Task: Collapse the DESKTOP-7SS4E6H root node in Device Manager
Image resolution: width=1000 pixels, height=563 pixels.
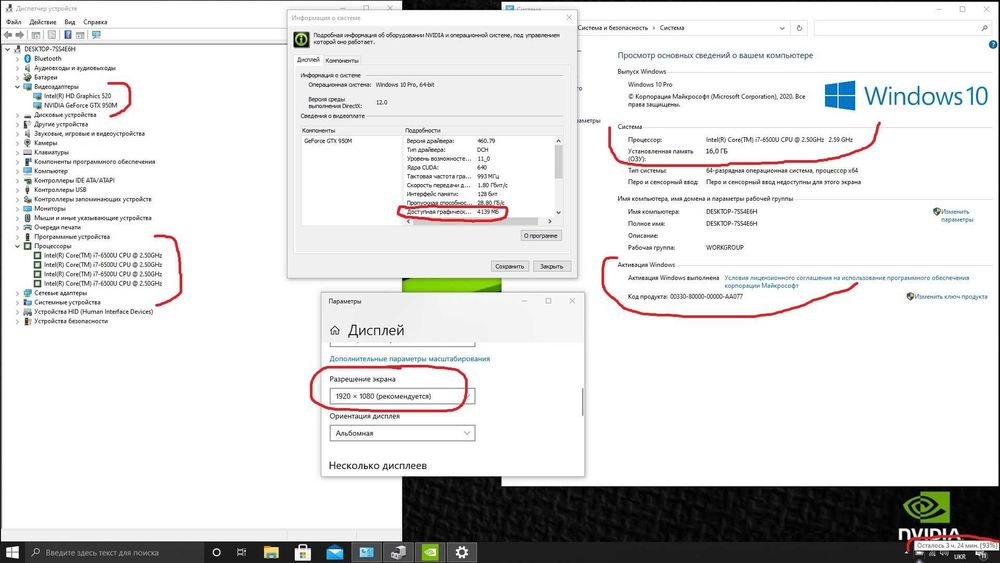Action: click(x=8, y=49)
